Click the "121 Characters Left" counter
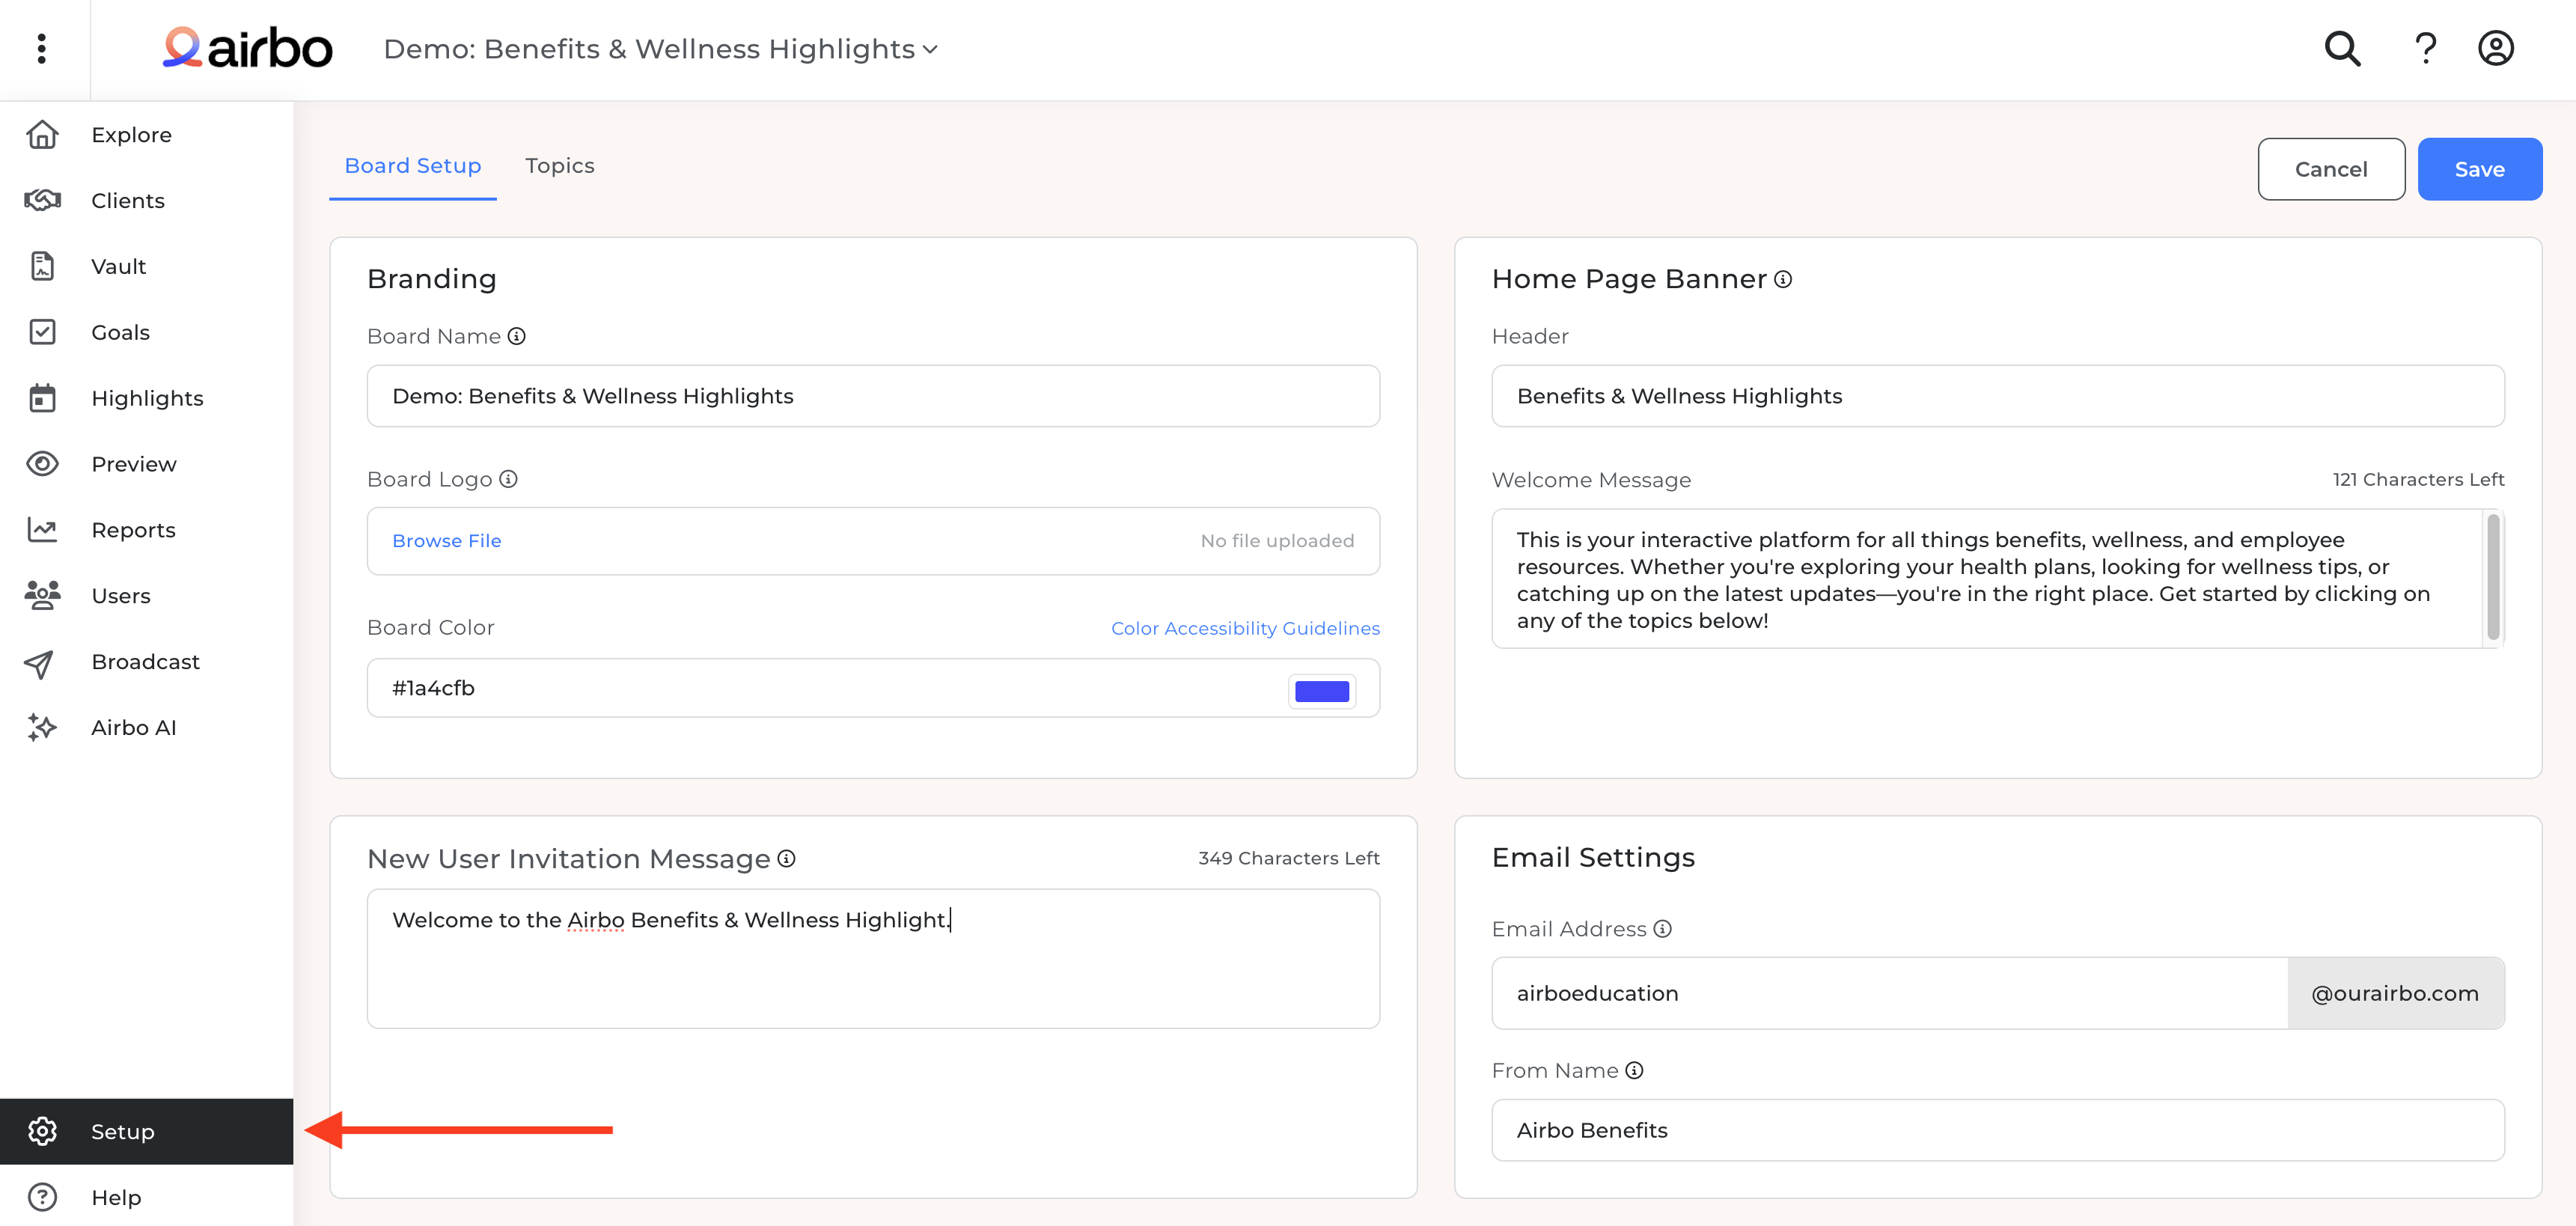Screen dimensions: 2576x1226 tap(2418, 479)
